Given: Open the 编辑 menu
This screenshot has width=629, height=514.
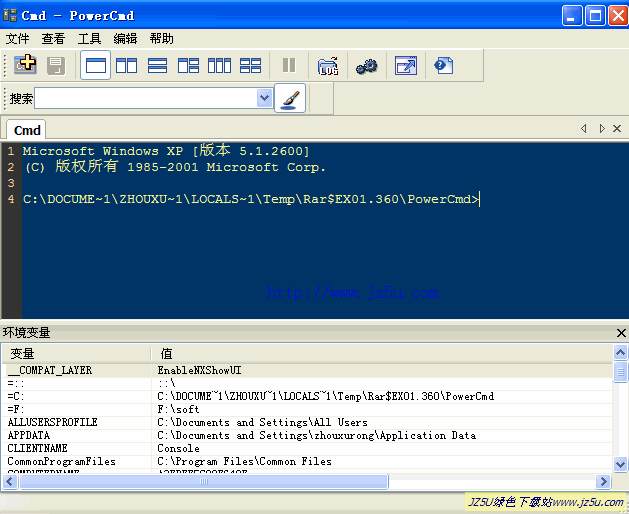Looking at the screenshot, I should [125, 39].
